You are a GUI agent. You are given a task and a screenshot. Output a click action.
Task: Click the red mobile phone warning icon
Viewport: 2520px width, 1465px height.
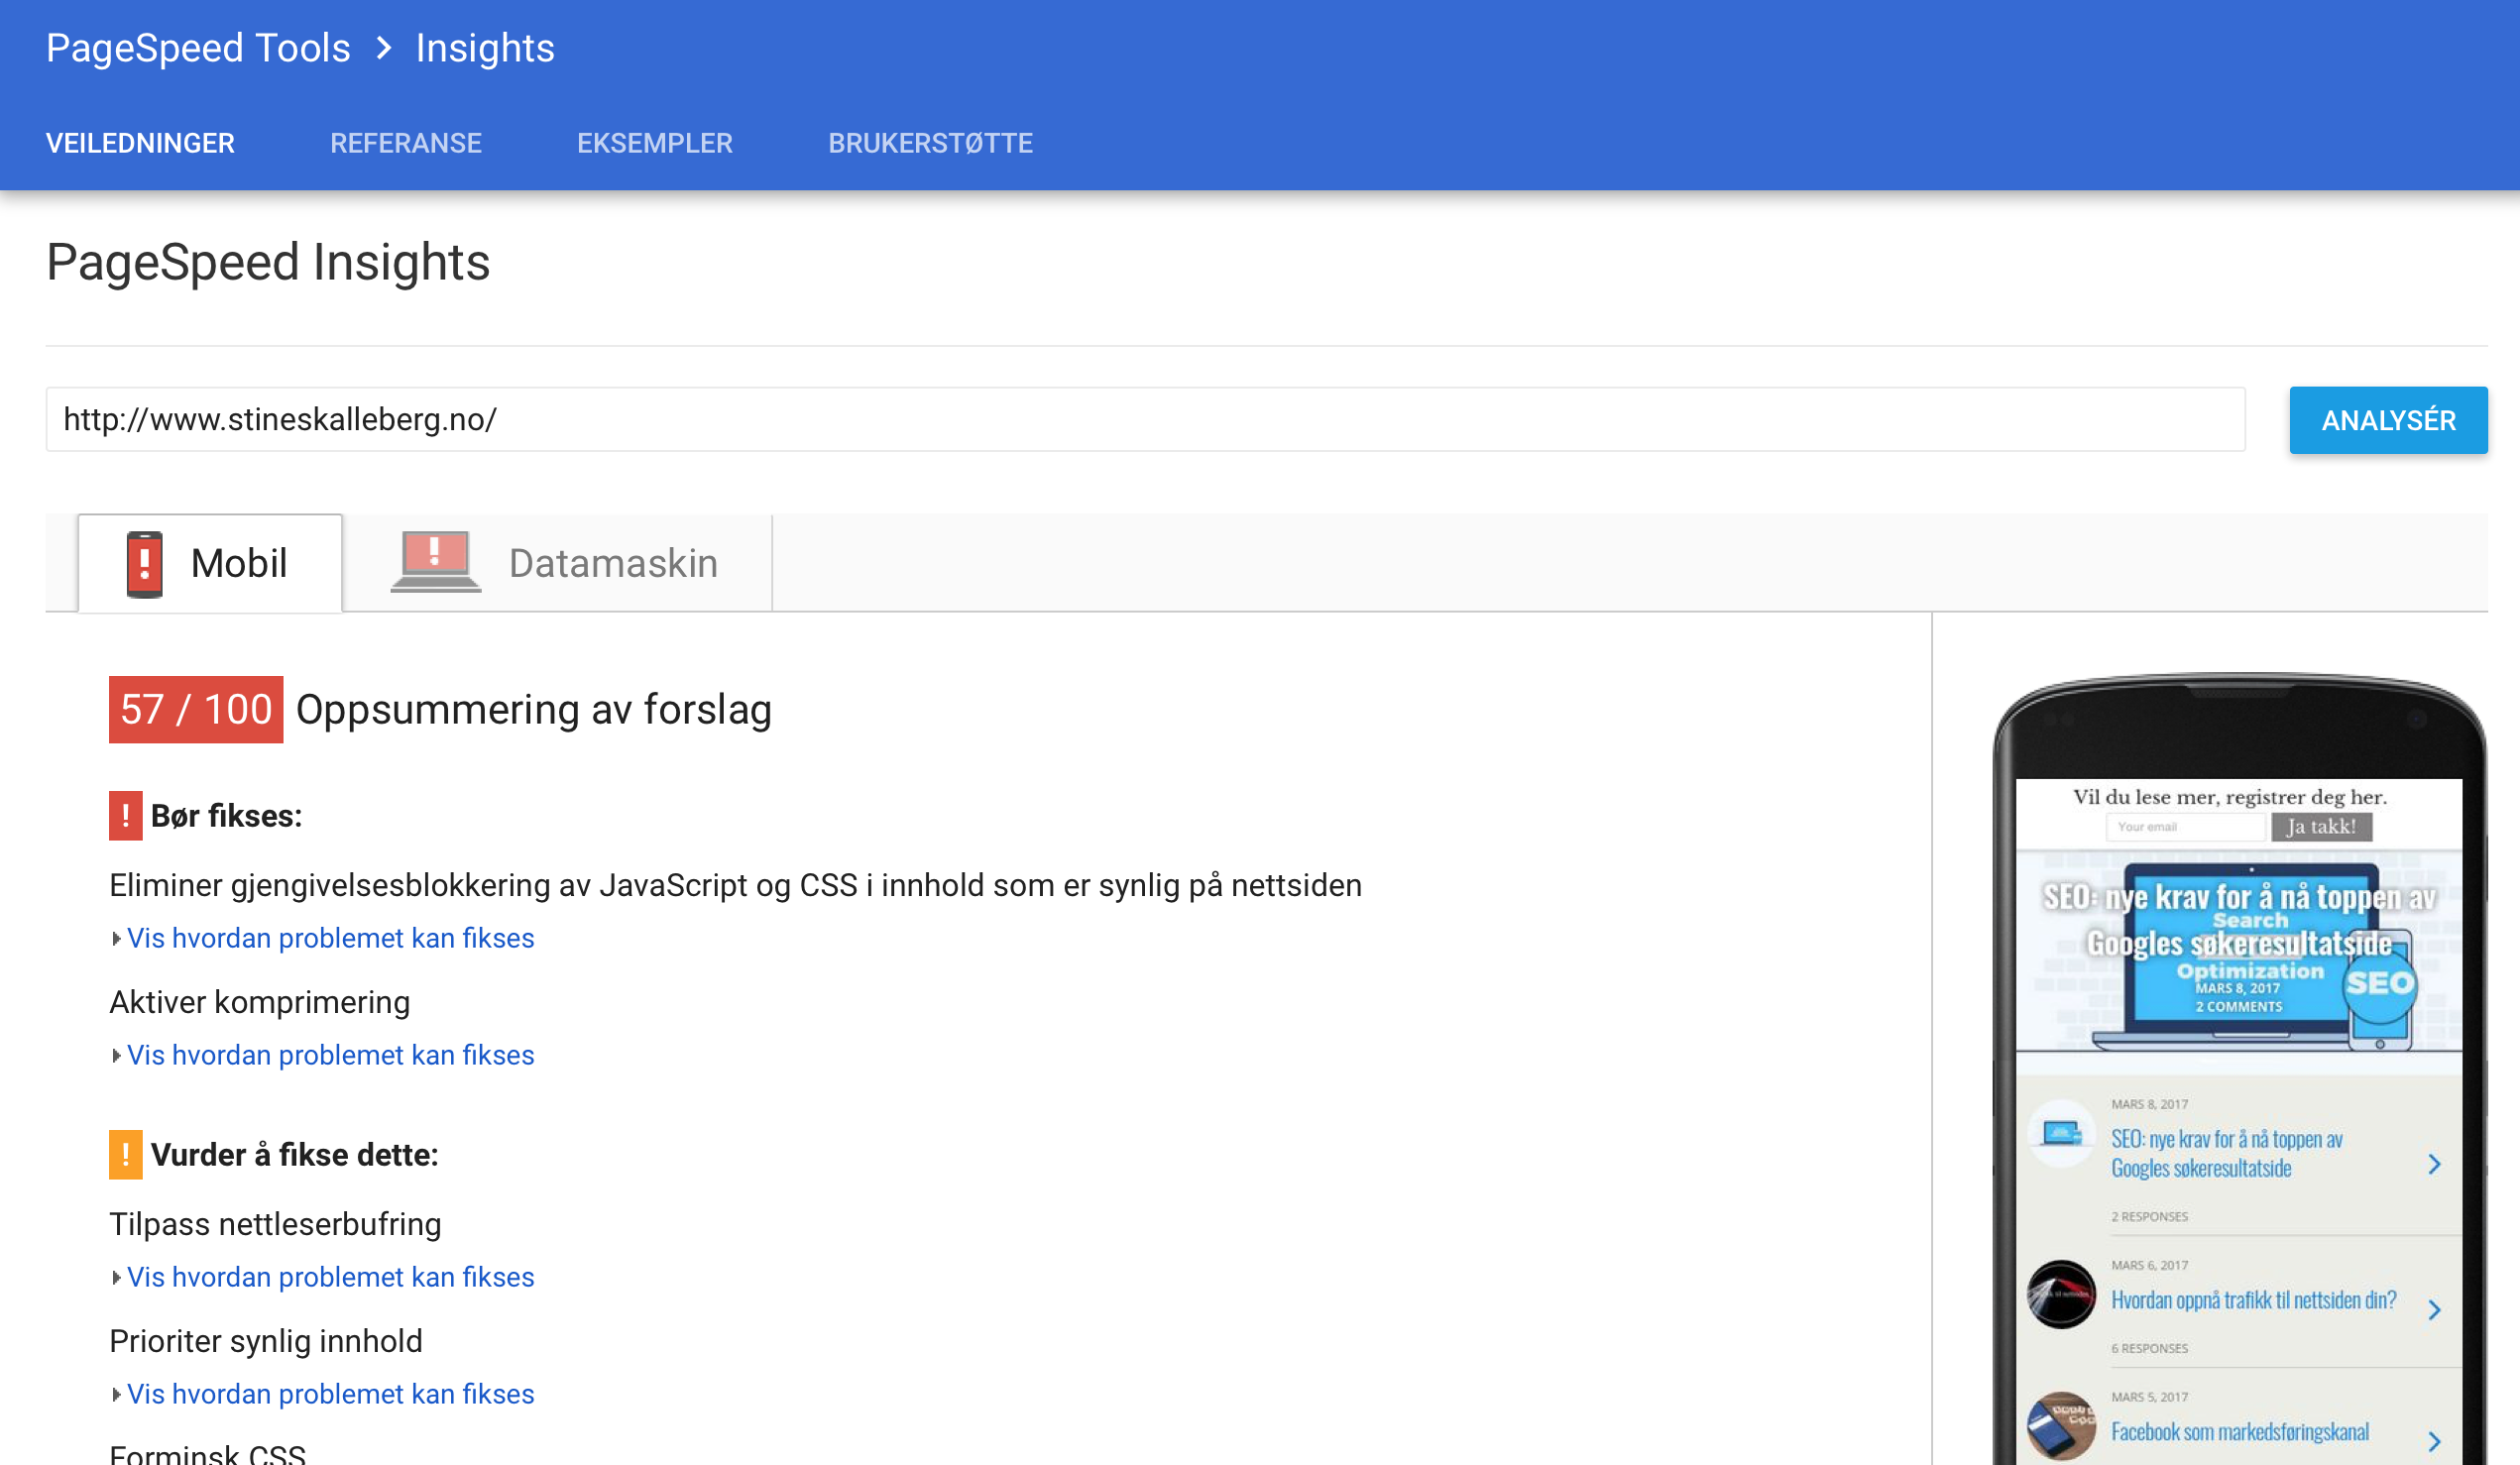pyautogui.click(x=145, y=564)
